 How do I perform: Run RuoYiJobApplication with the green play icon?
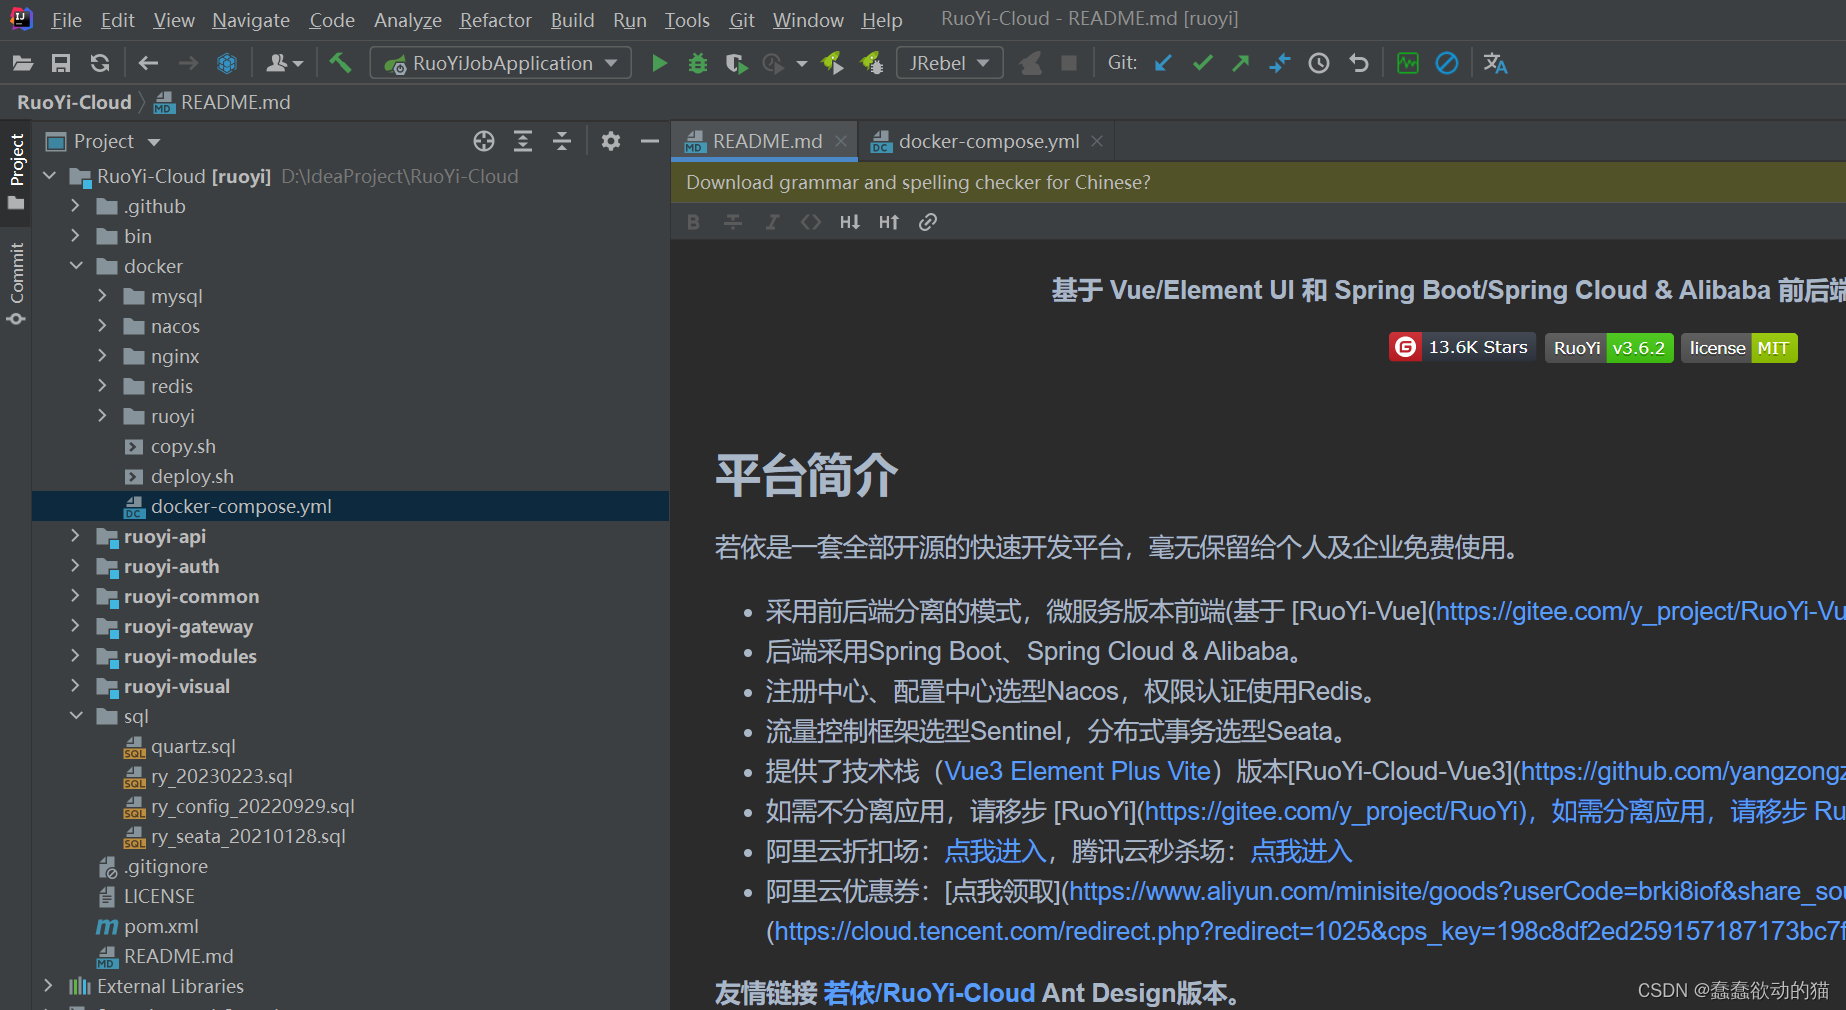pyautogui.click(x=659, y=63)
